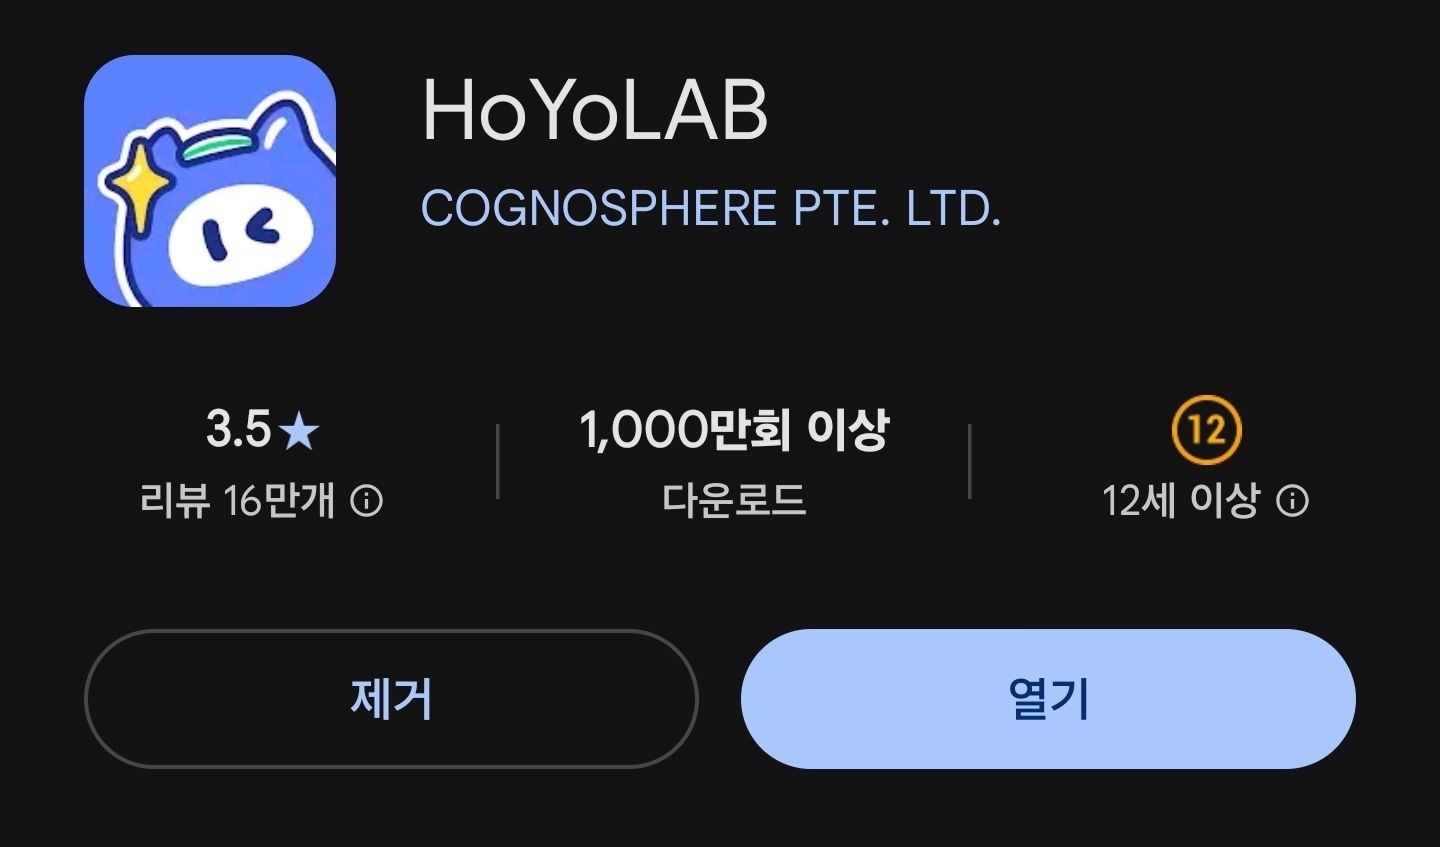
Task: Tap the 열기 open button
Action: pyautogui.click(x=1048, y=699)
